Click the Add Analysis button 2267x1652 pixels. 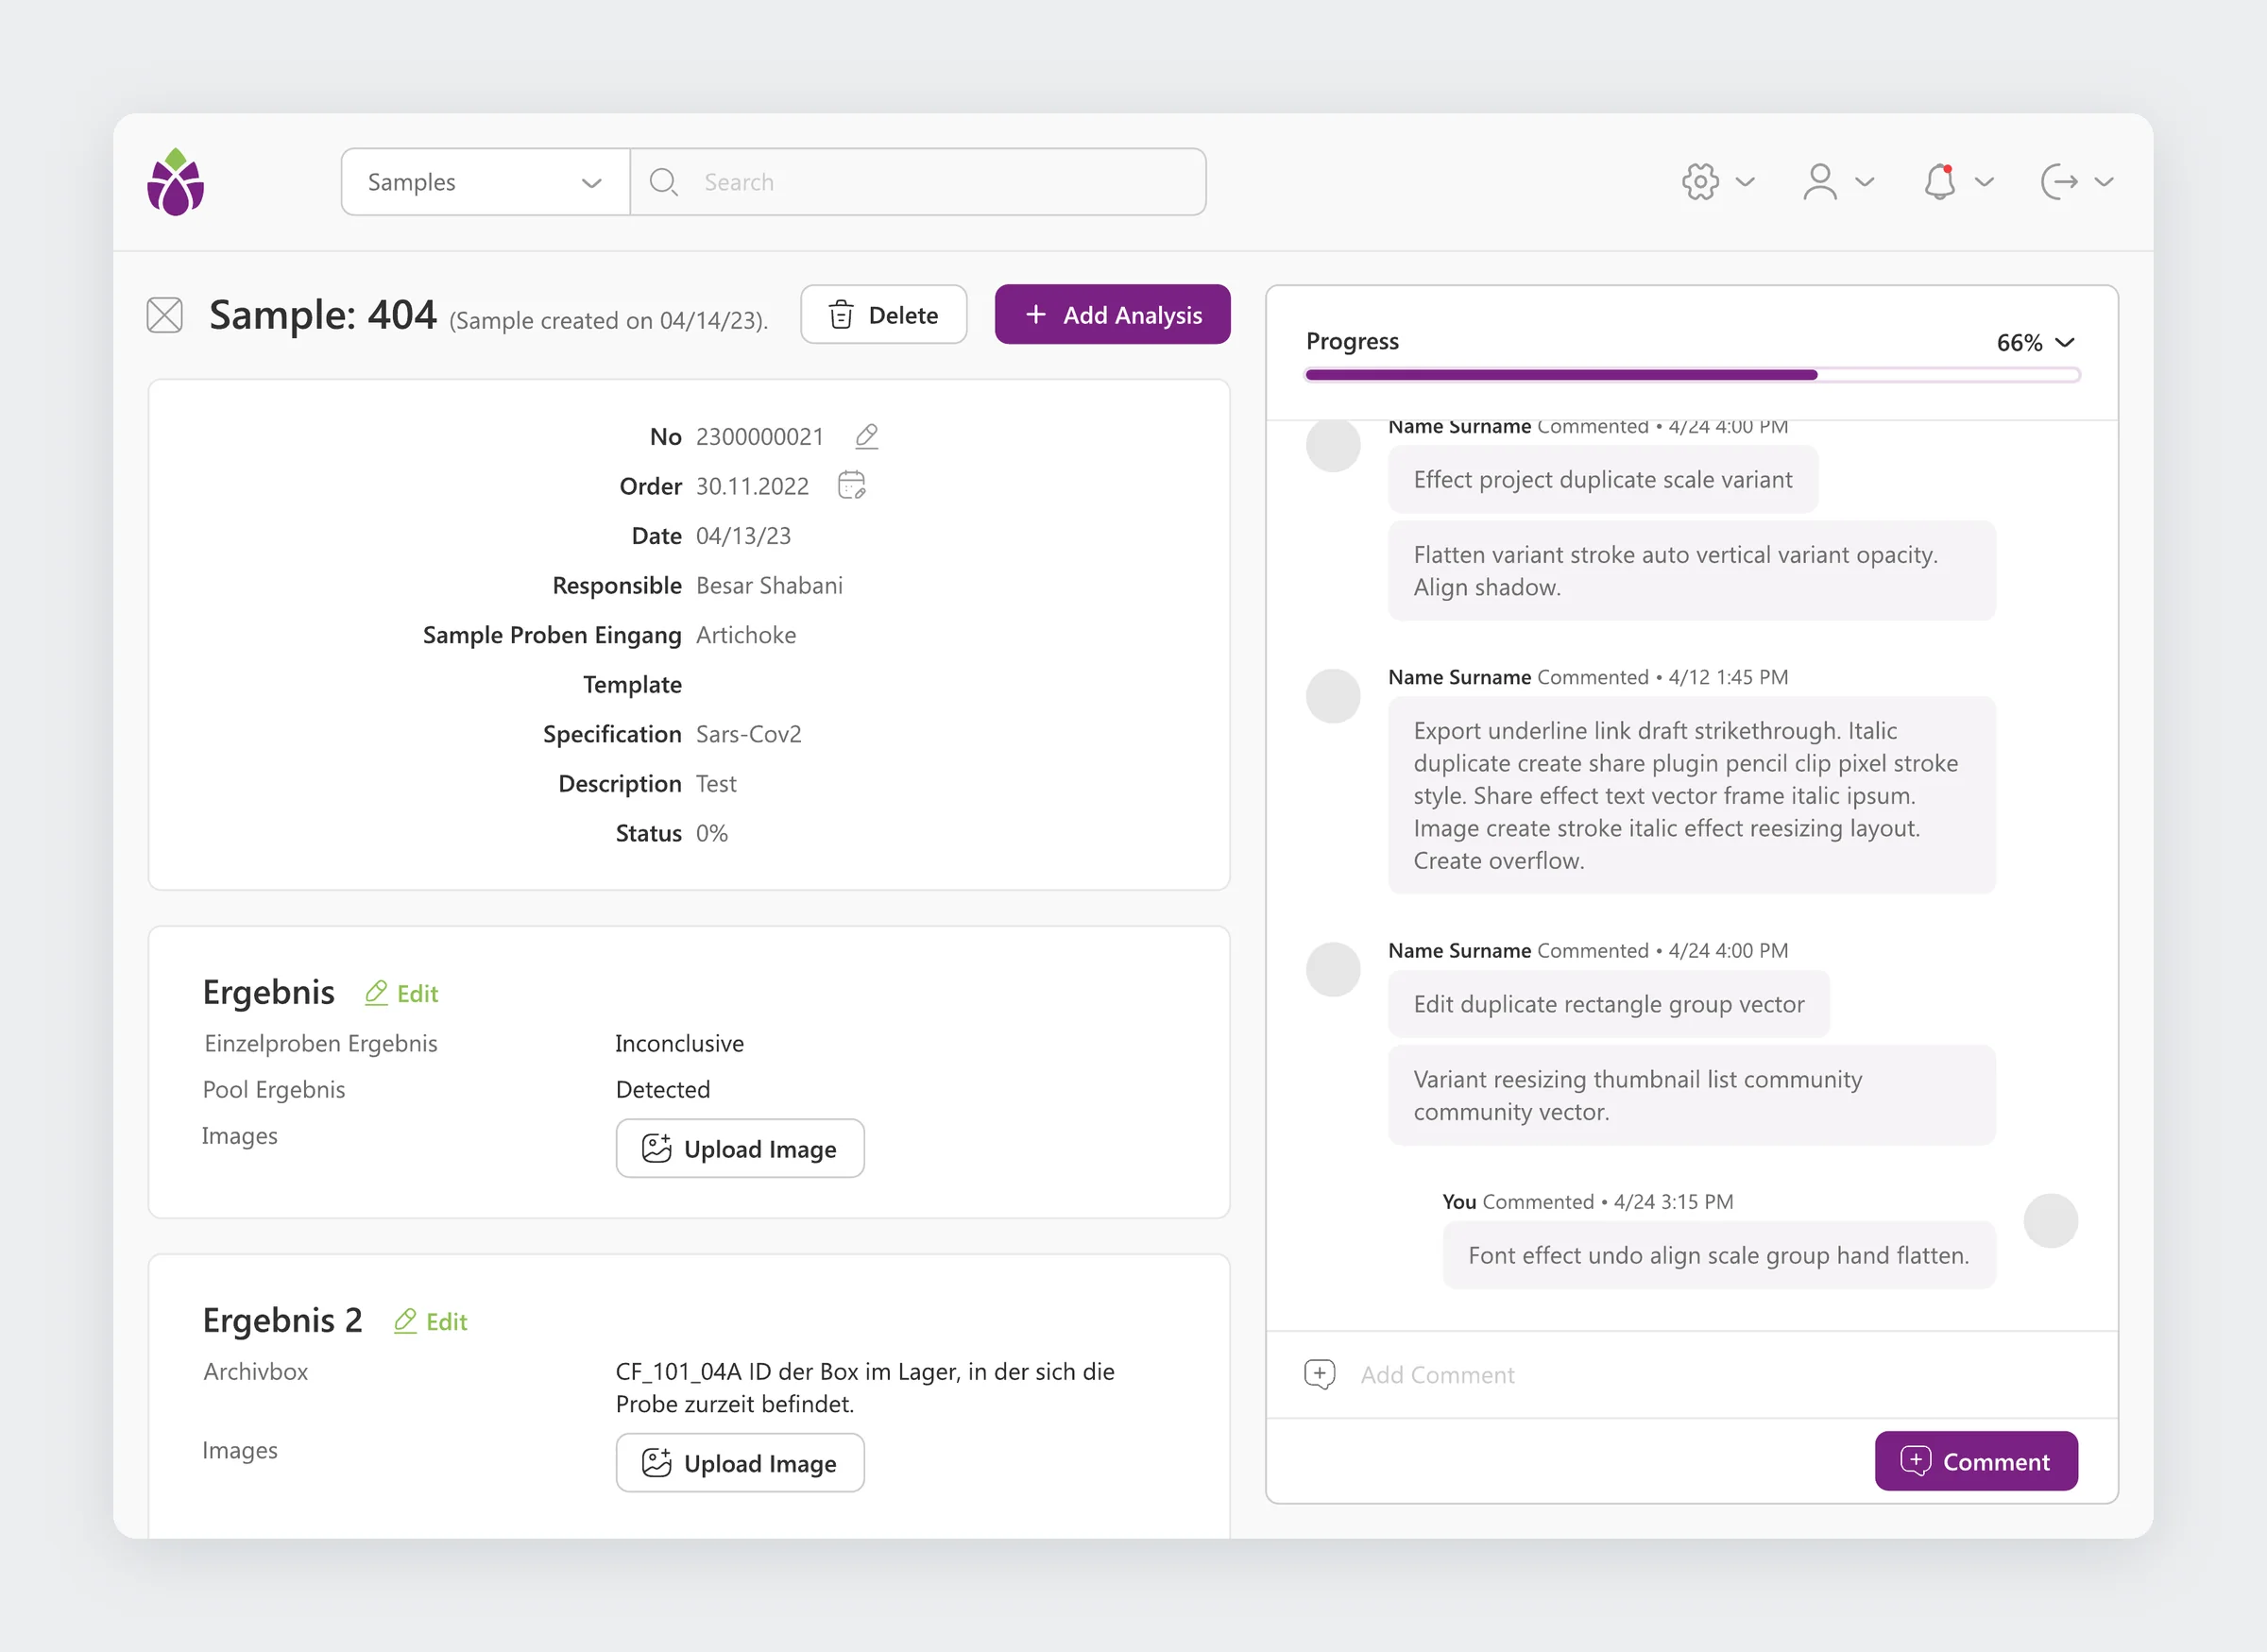pos(1113,315)
